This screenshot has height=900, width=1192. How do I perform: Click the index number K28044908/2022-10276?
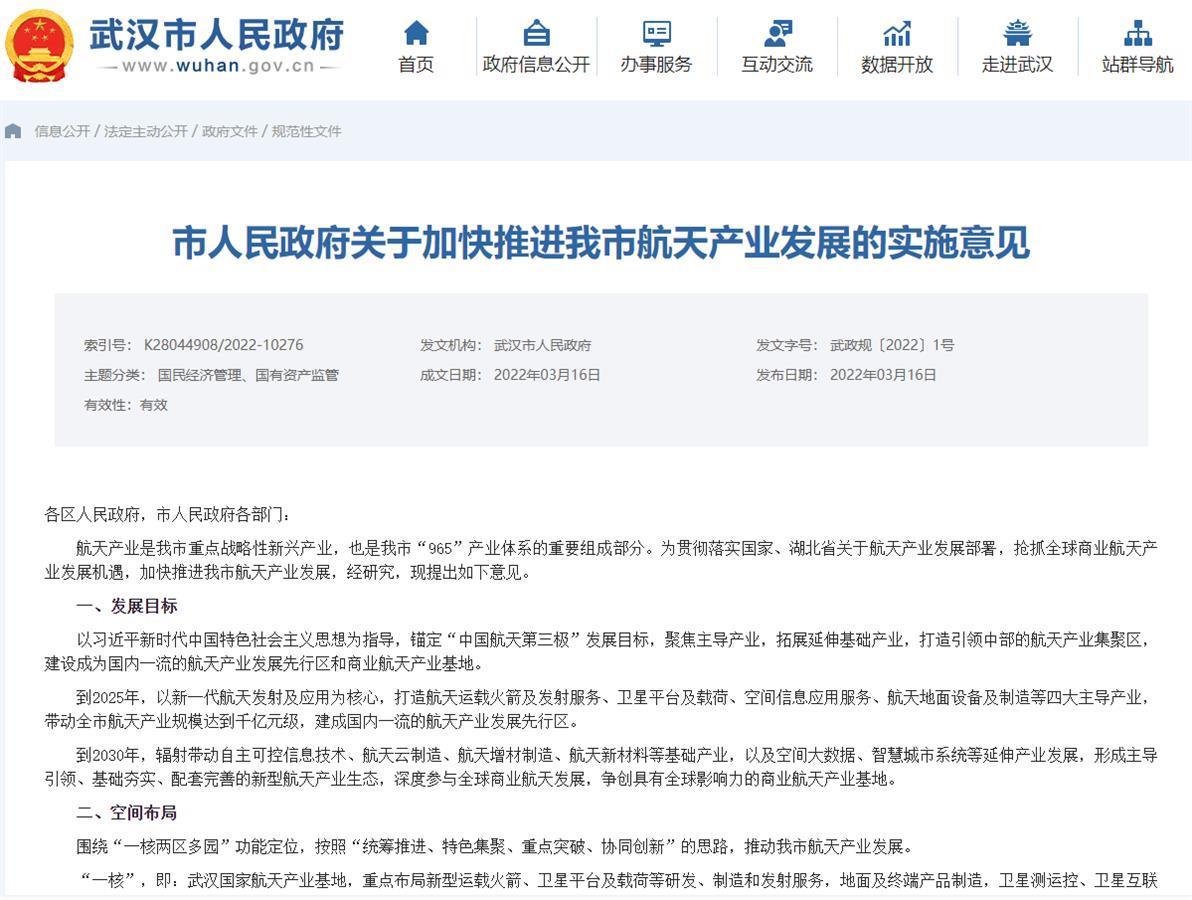(x=223, y=345)
